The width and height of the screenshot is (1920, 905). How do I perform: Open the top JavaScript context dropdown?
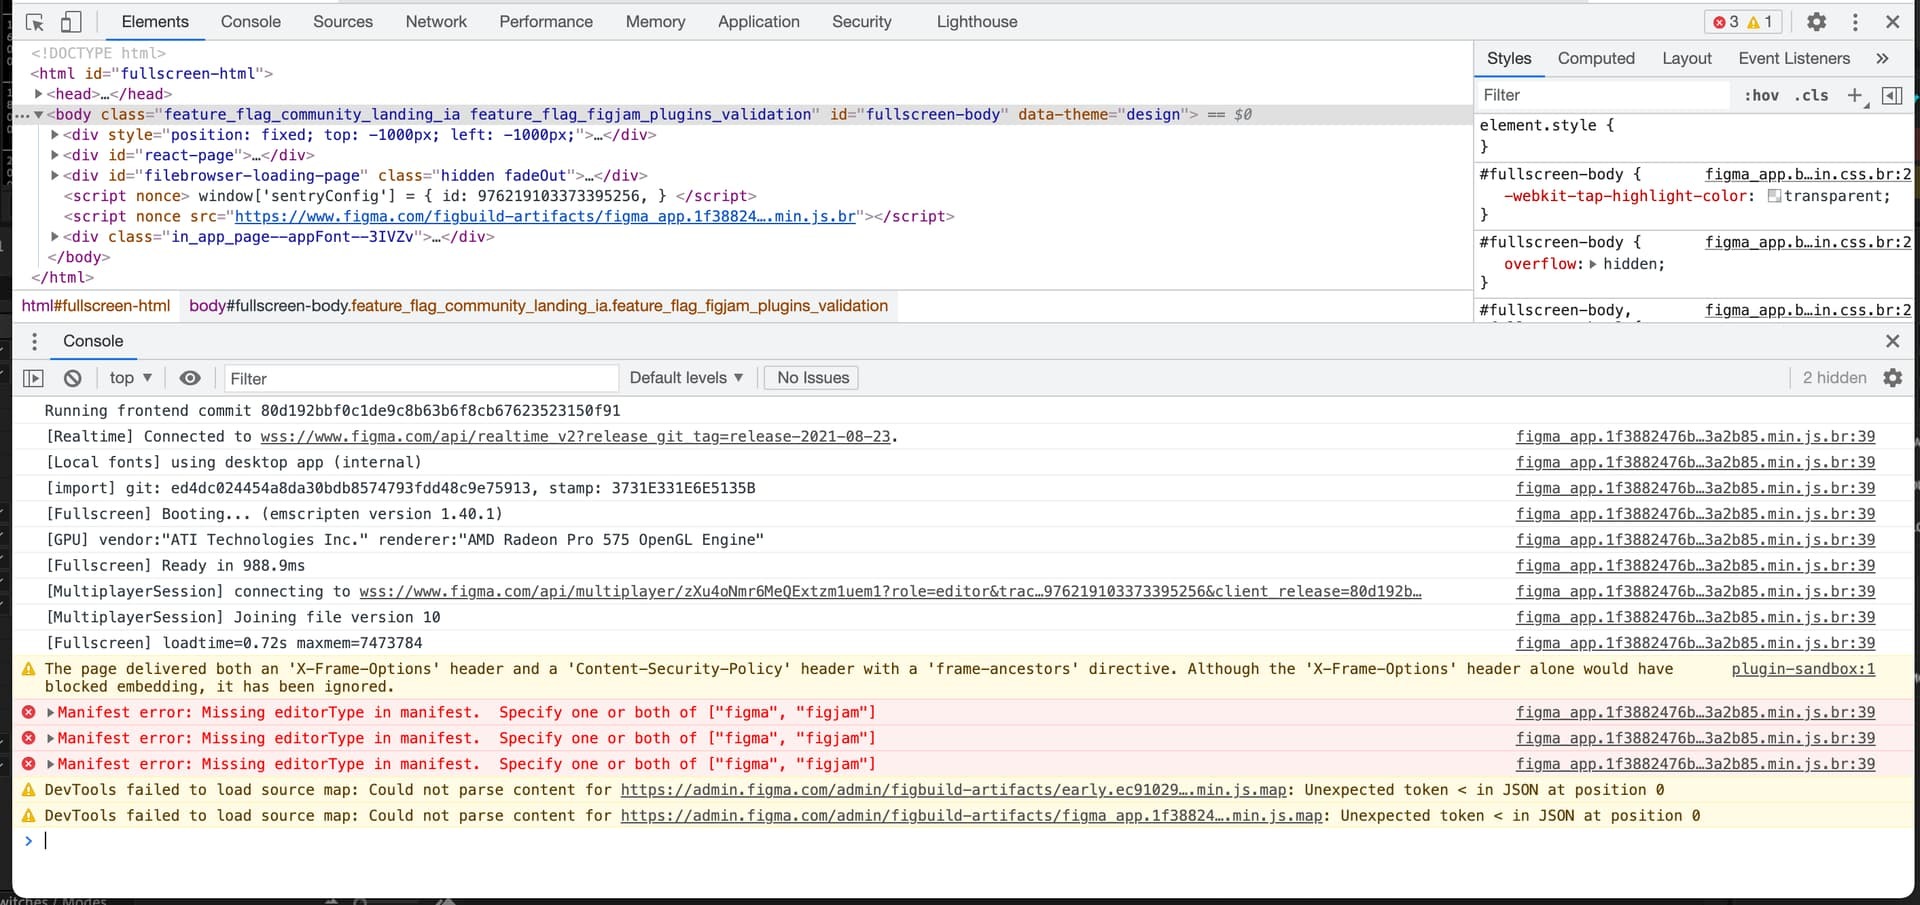(x=130, y=378)
